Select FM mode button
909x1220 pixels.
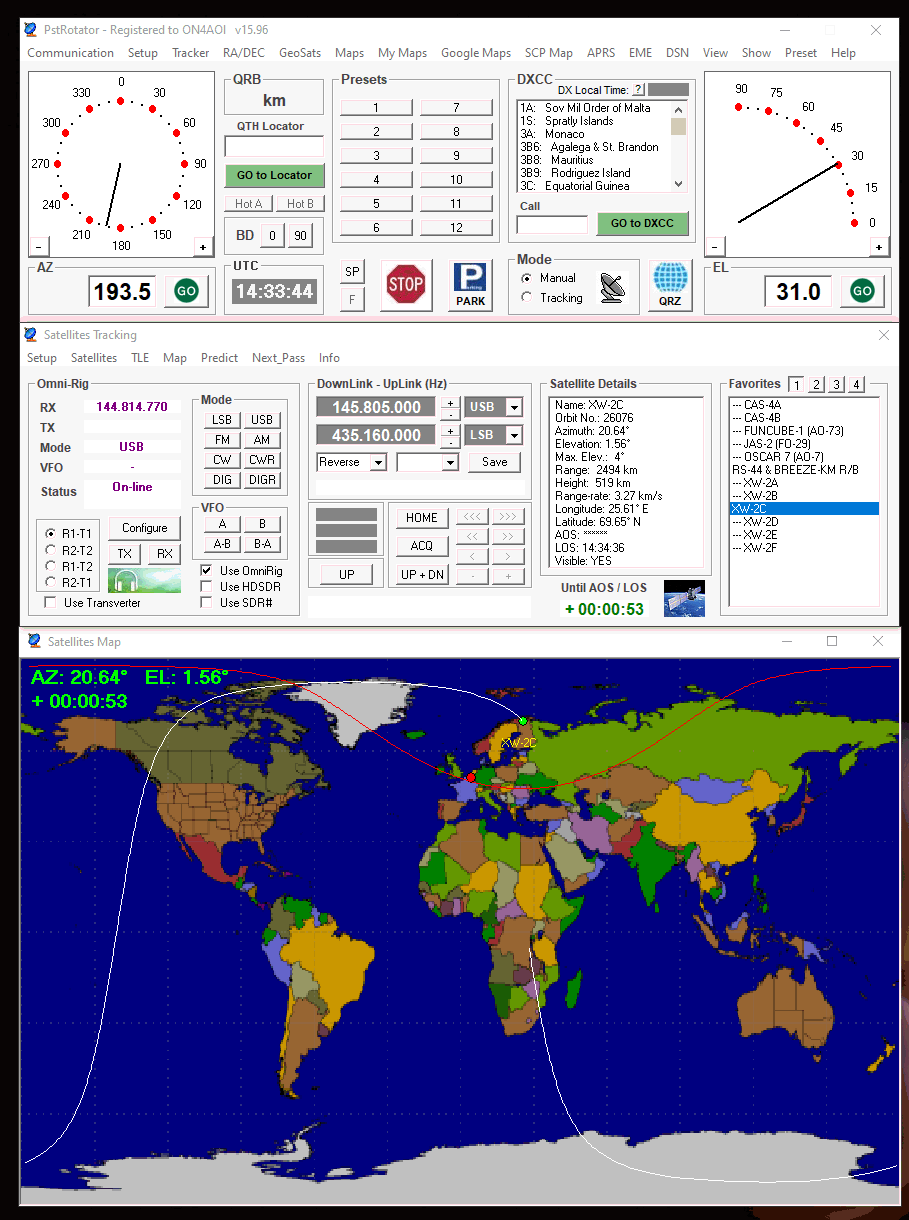coord(222,440)
